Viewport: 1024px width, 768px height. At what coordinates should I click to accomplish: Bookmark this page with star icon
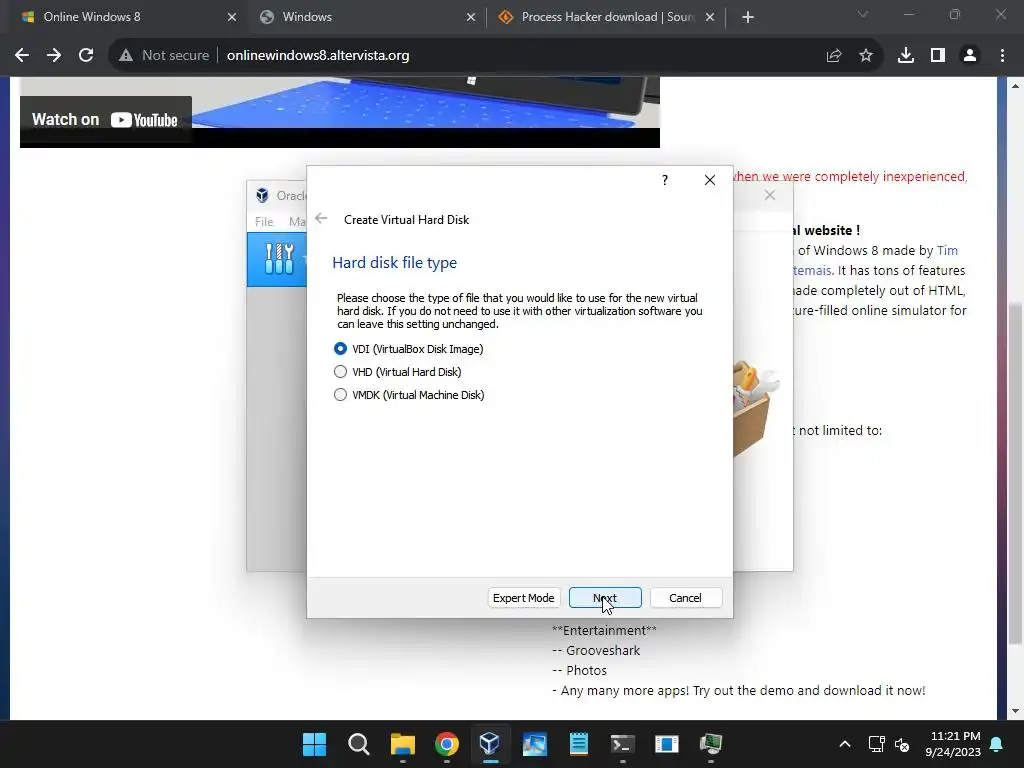(x=866, y=56)
